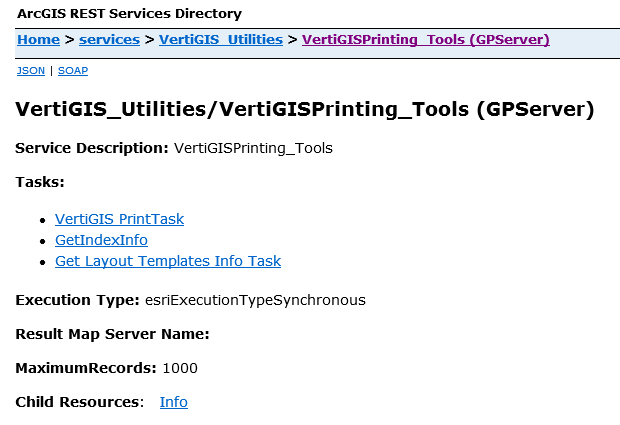Open the GetIndexInfo task

click(101, 240)
